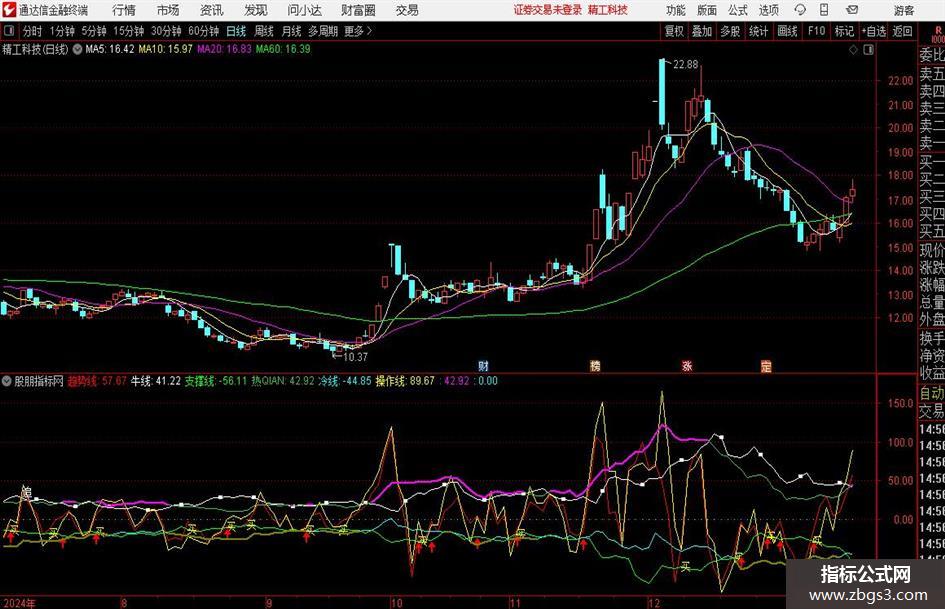
Task: Click the diamond icon atop the chart
Action: coord(853,50)
